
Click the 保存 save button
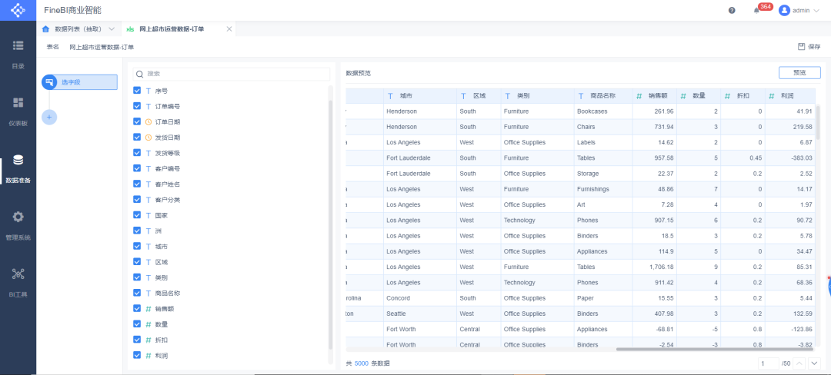[x=810, y=47]
